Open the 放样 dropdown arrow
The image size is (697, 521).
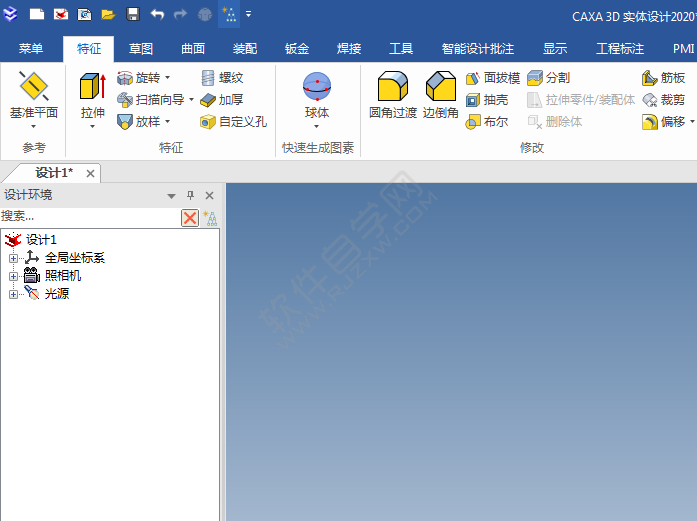[x=168, y=121]
